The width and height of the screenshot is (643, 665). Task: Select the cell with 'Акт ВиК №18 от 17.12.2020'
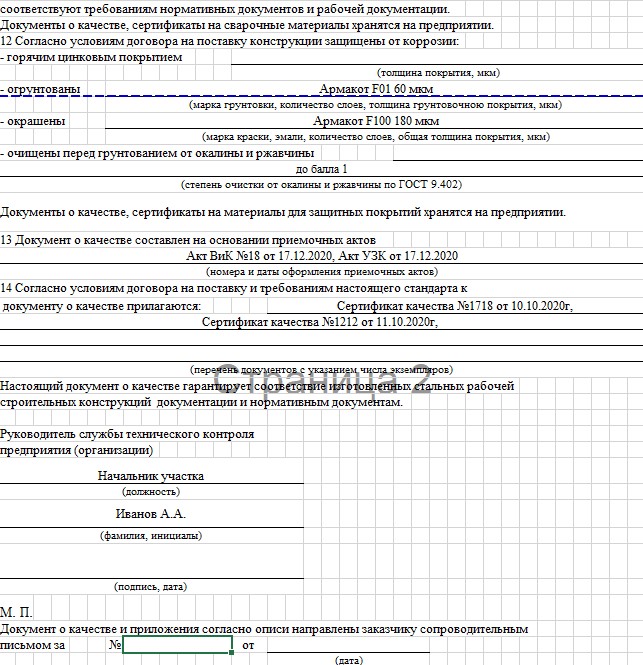[322, 256]
